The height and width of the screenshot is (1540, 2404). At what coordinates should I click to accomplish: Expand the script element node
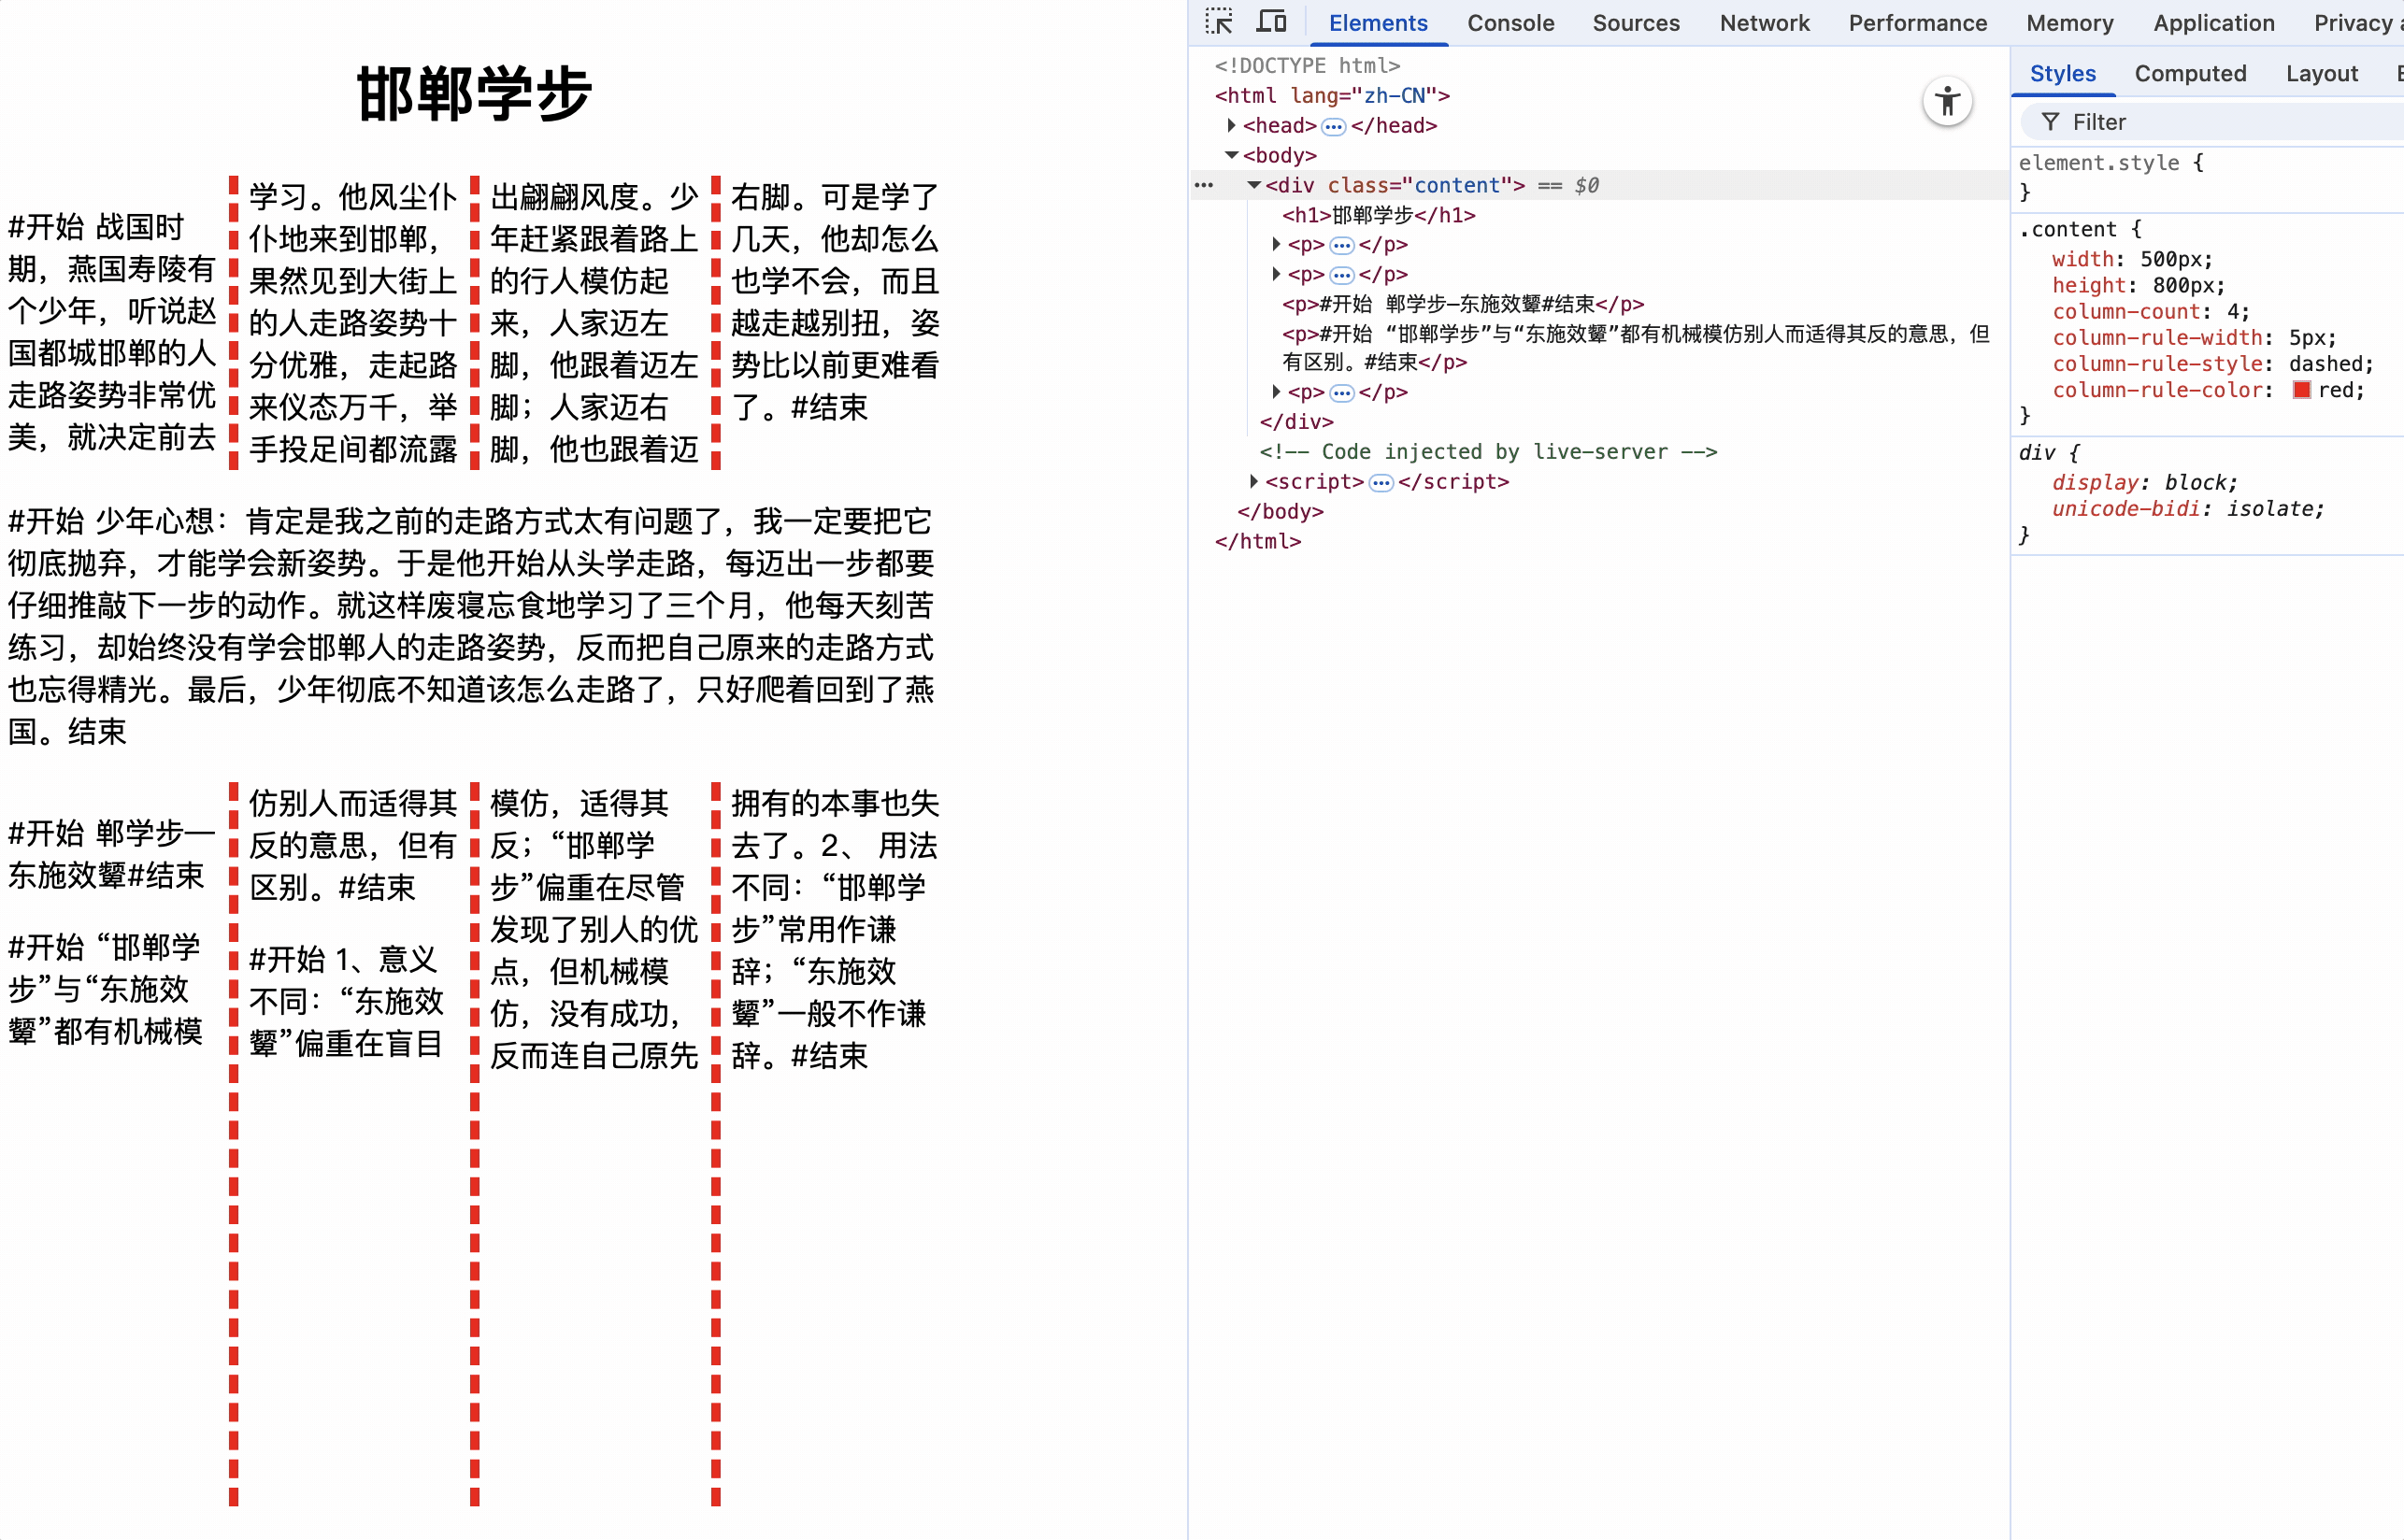click(1254, 482)
